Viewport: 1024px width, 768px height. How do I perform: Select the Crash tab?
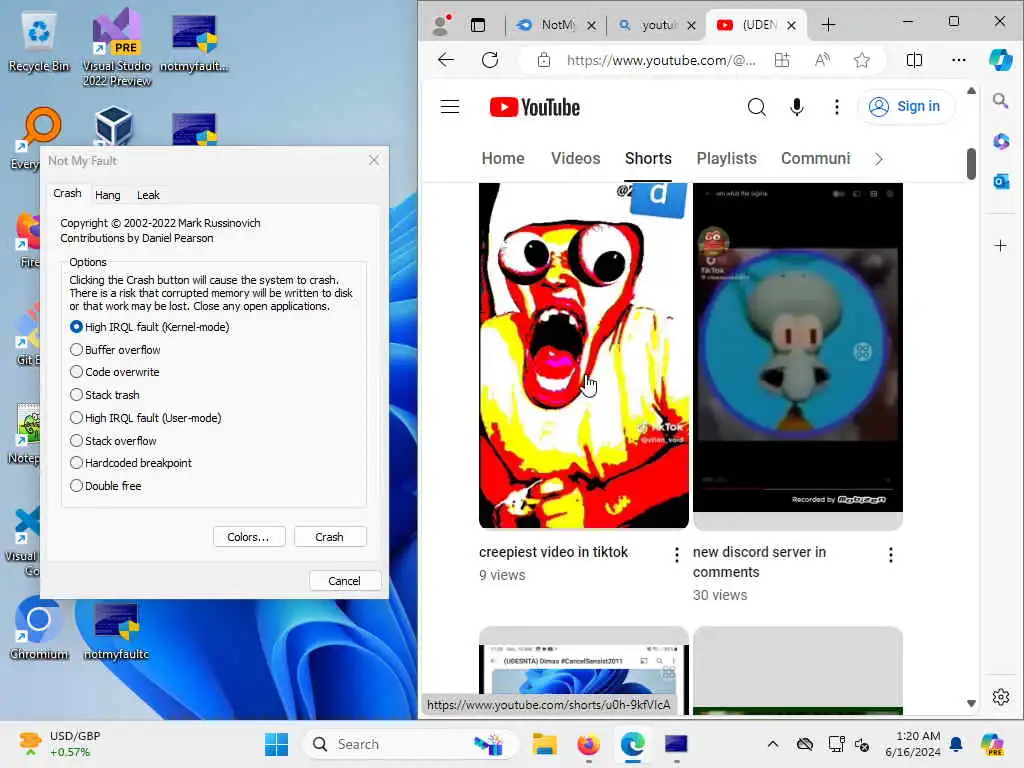[67, 193]
